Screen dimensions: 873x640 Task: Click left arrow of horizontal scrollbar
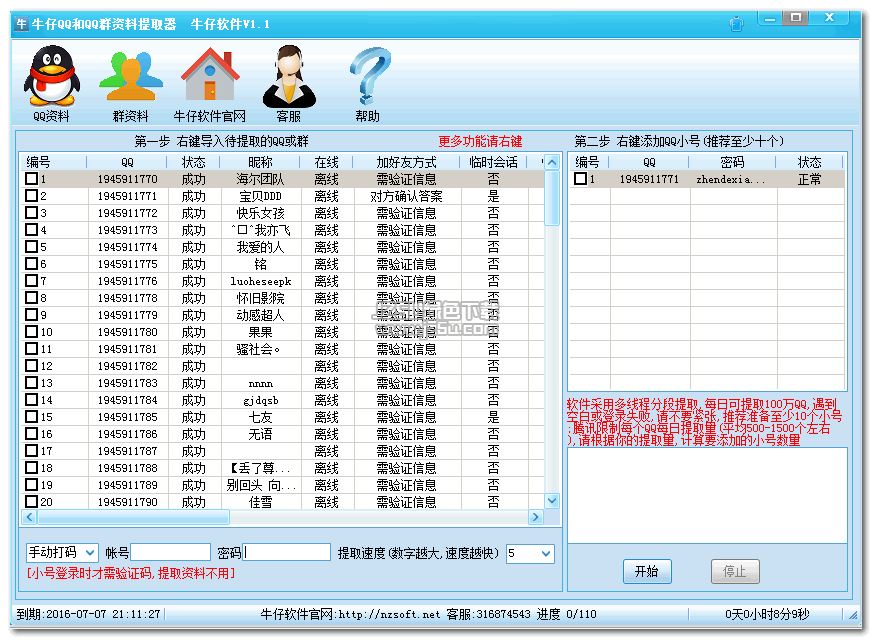point(30,517)
